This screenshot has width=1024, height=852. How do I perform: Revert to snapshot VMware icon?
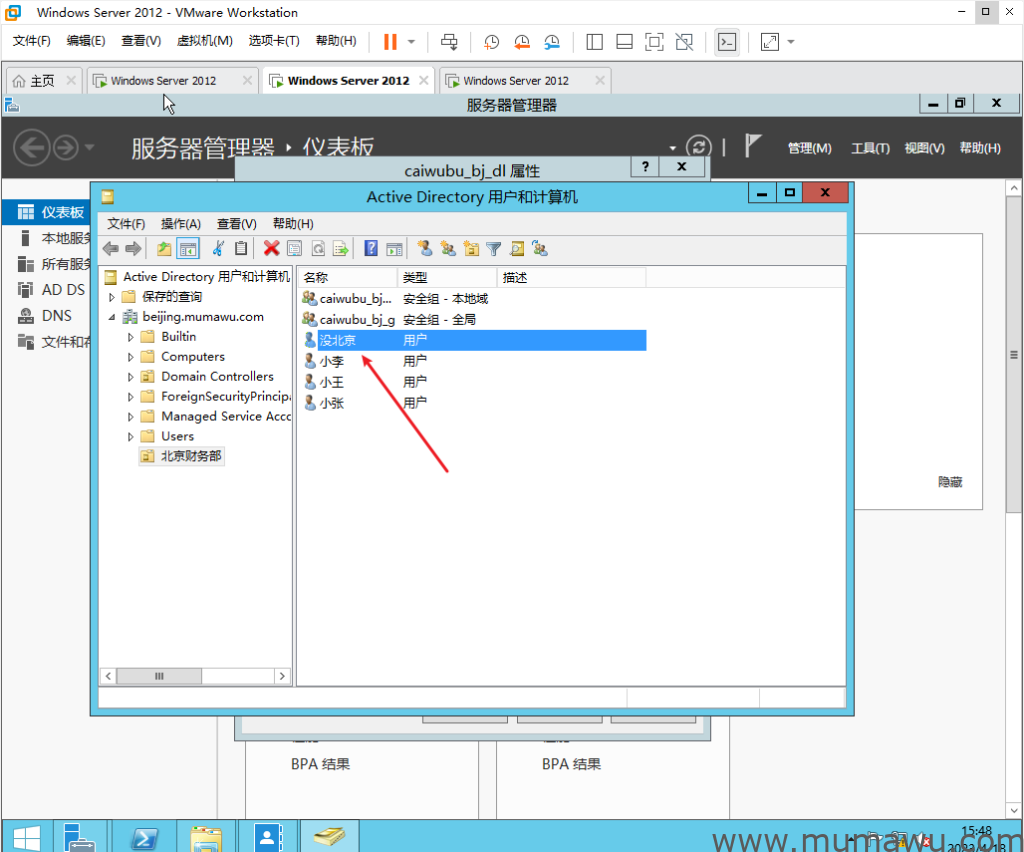click(x=521, y=42)
